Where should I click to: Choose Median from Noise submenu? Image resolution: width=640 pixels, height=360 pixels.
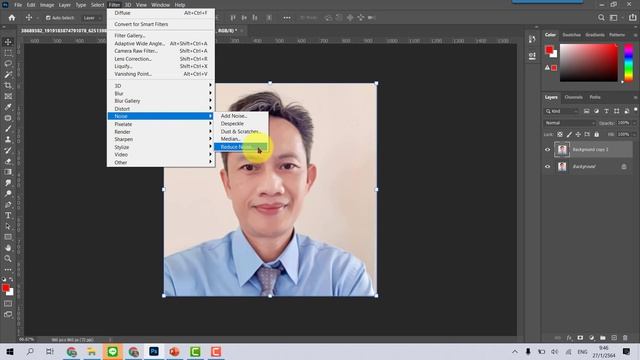coord(241,139)
